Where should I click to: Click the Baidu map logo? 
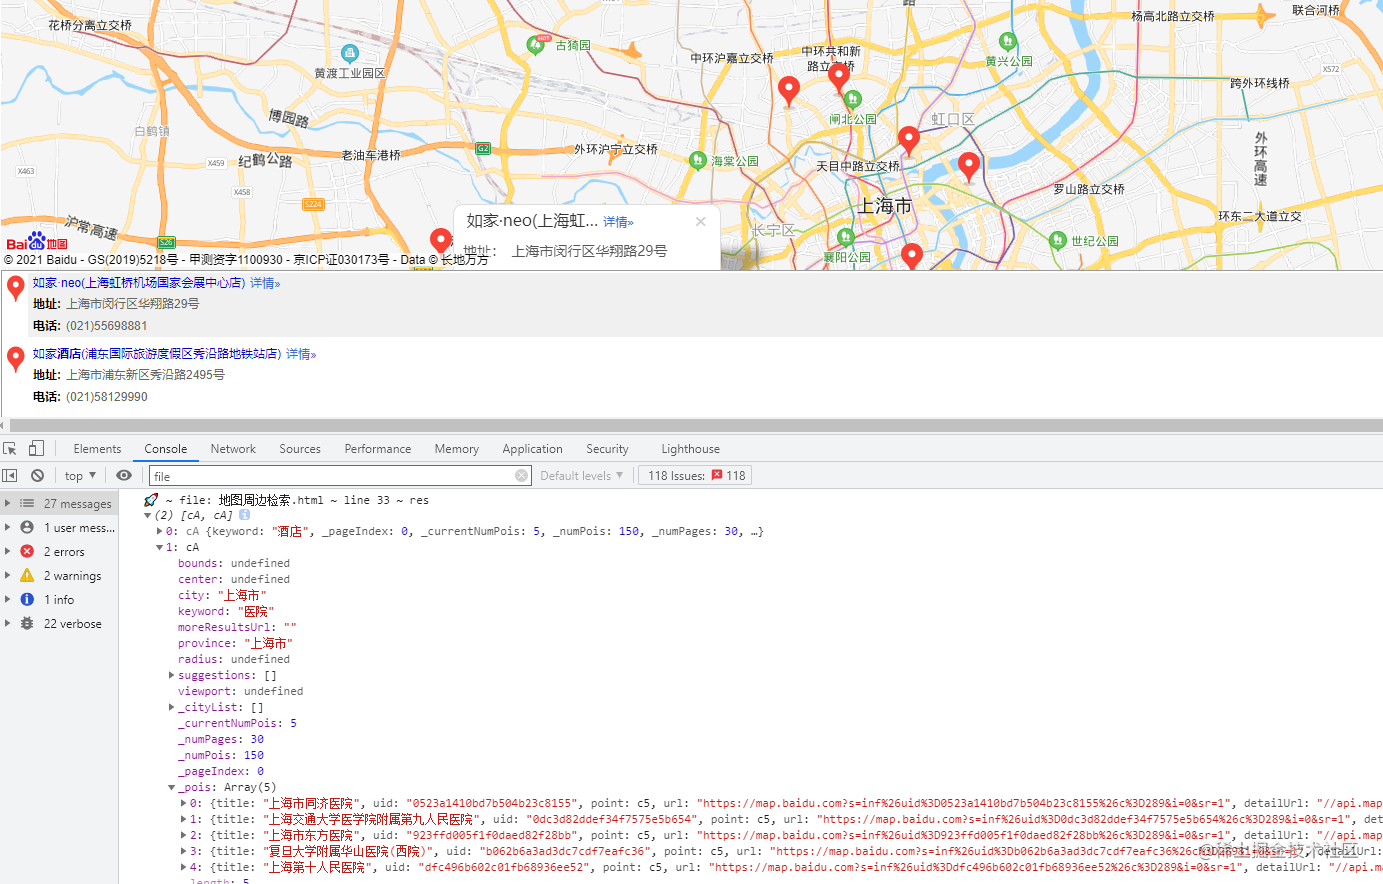(x=37, y=241)
